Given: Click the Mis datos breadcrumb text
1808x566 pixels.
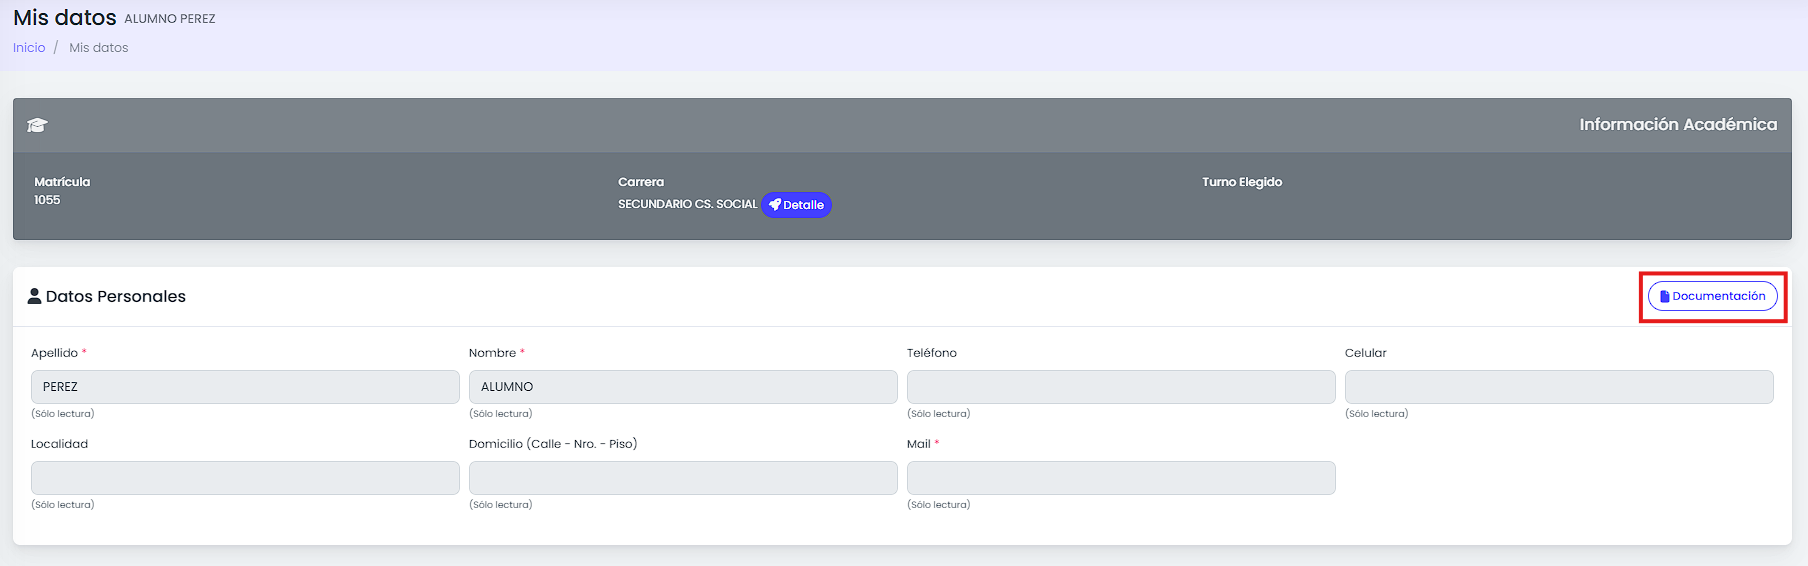Looking at the screenshot, I should [99, 48].
